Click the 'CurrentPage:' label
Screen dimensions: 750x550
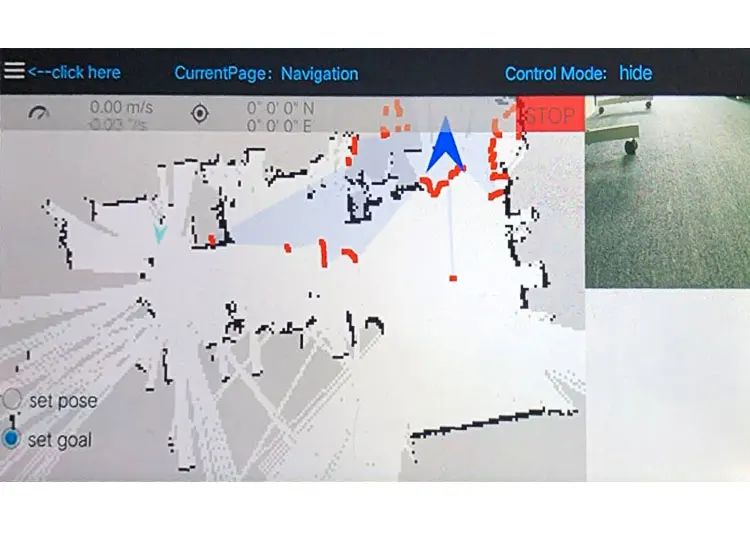coord(223,74)
